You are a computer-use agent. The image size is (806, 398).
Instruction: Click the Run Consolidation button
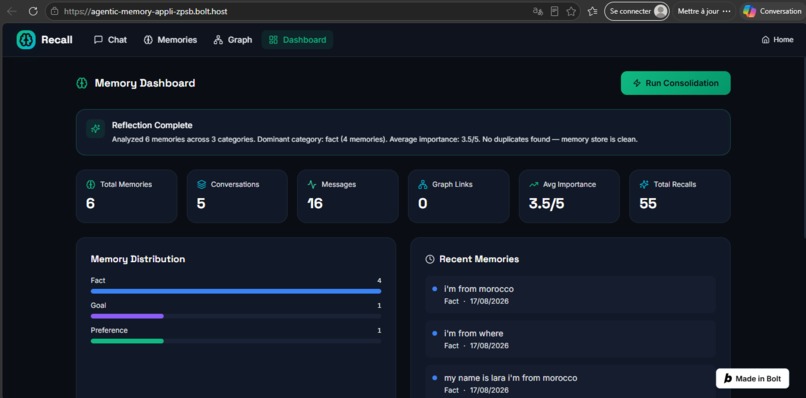(675, 83)
